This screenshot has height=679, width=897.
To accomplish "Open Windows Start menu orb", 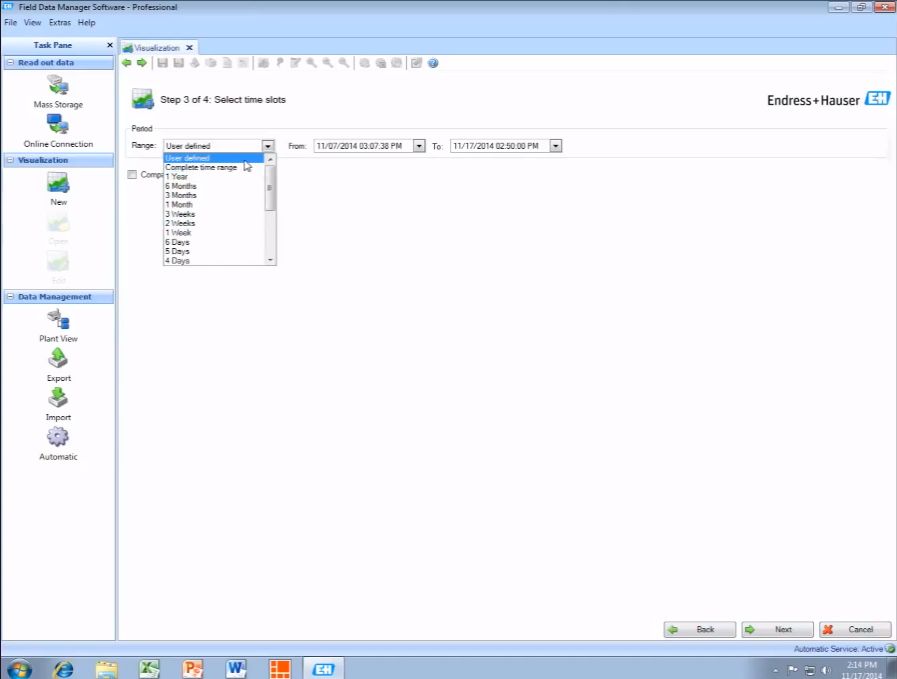I will pos(19,669).
